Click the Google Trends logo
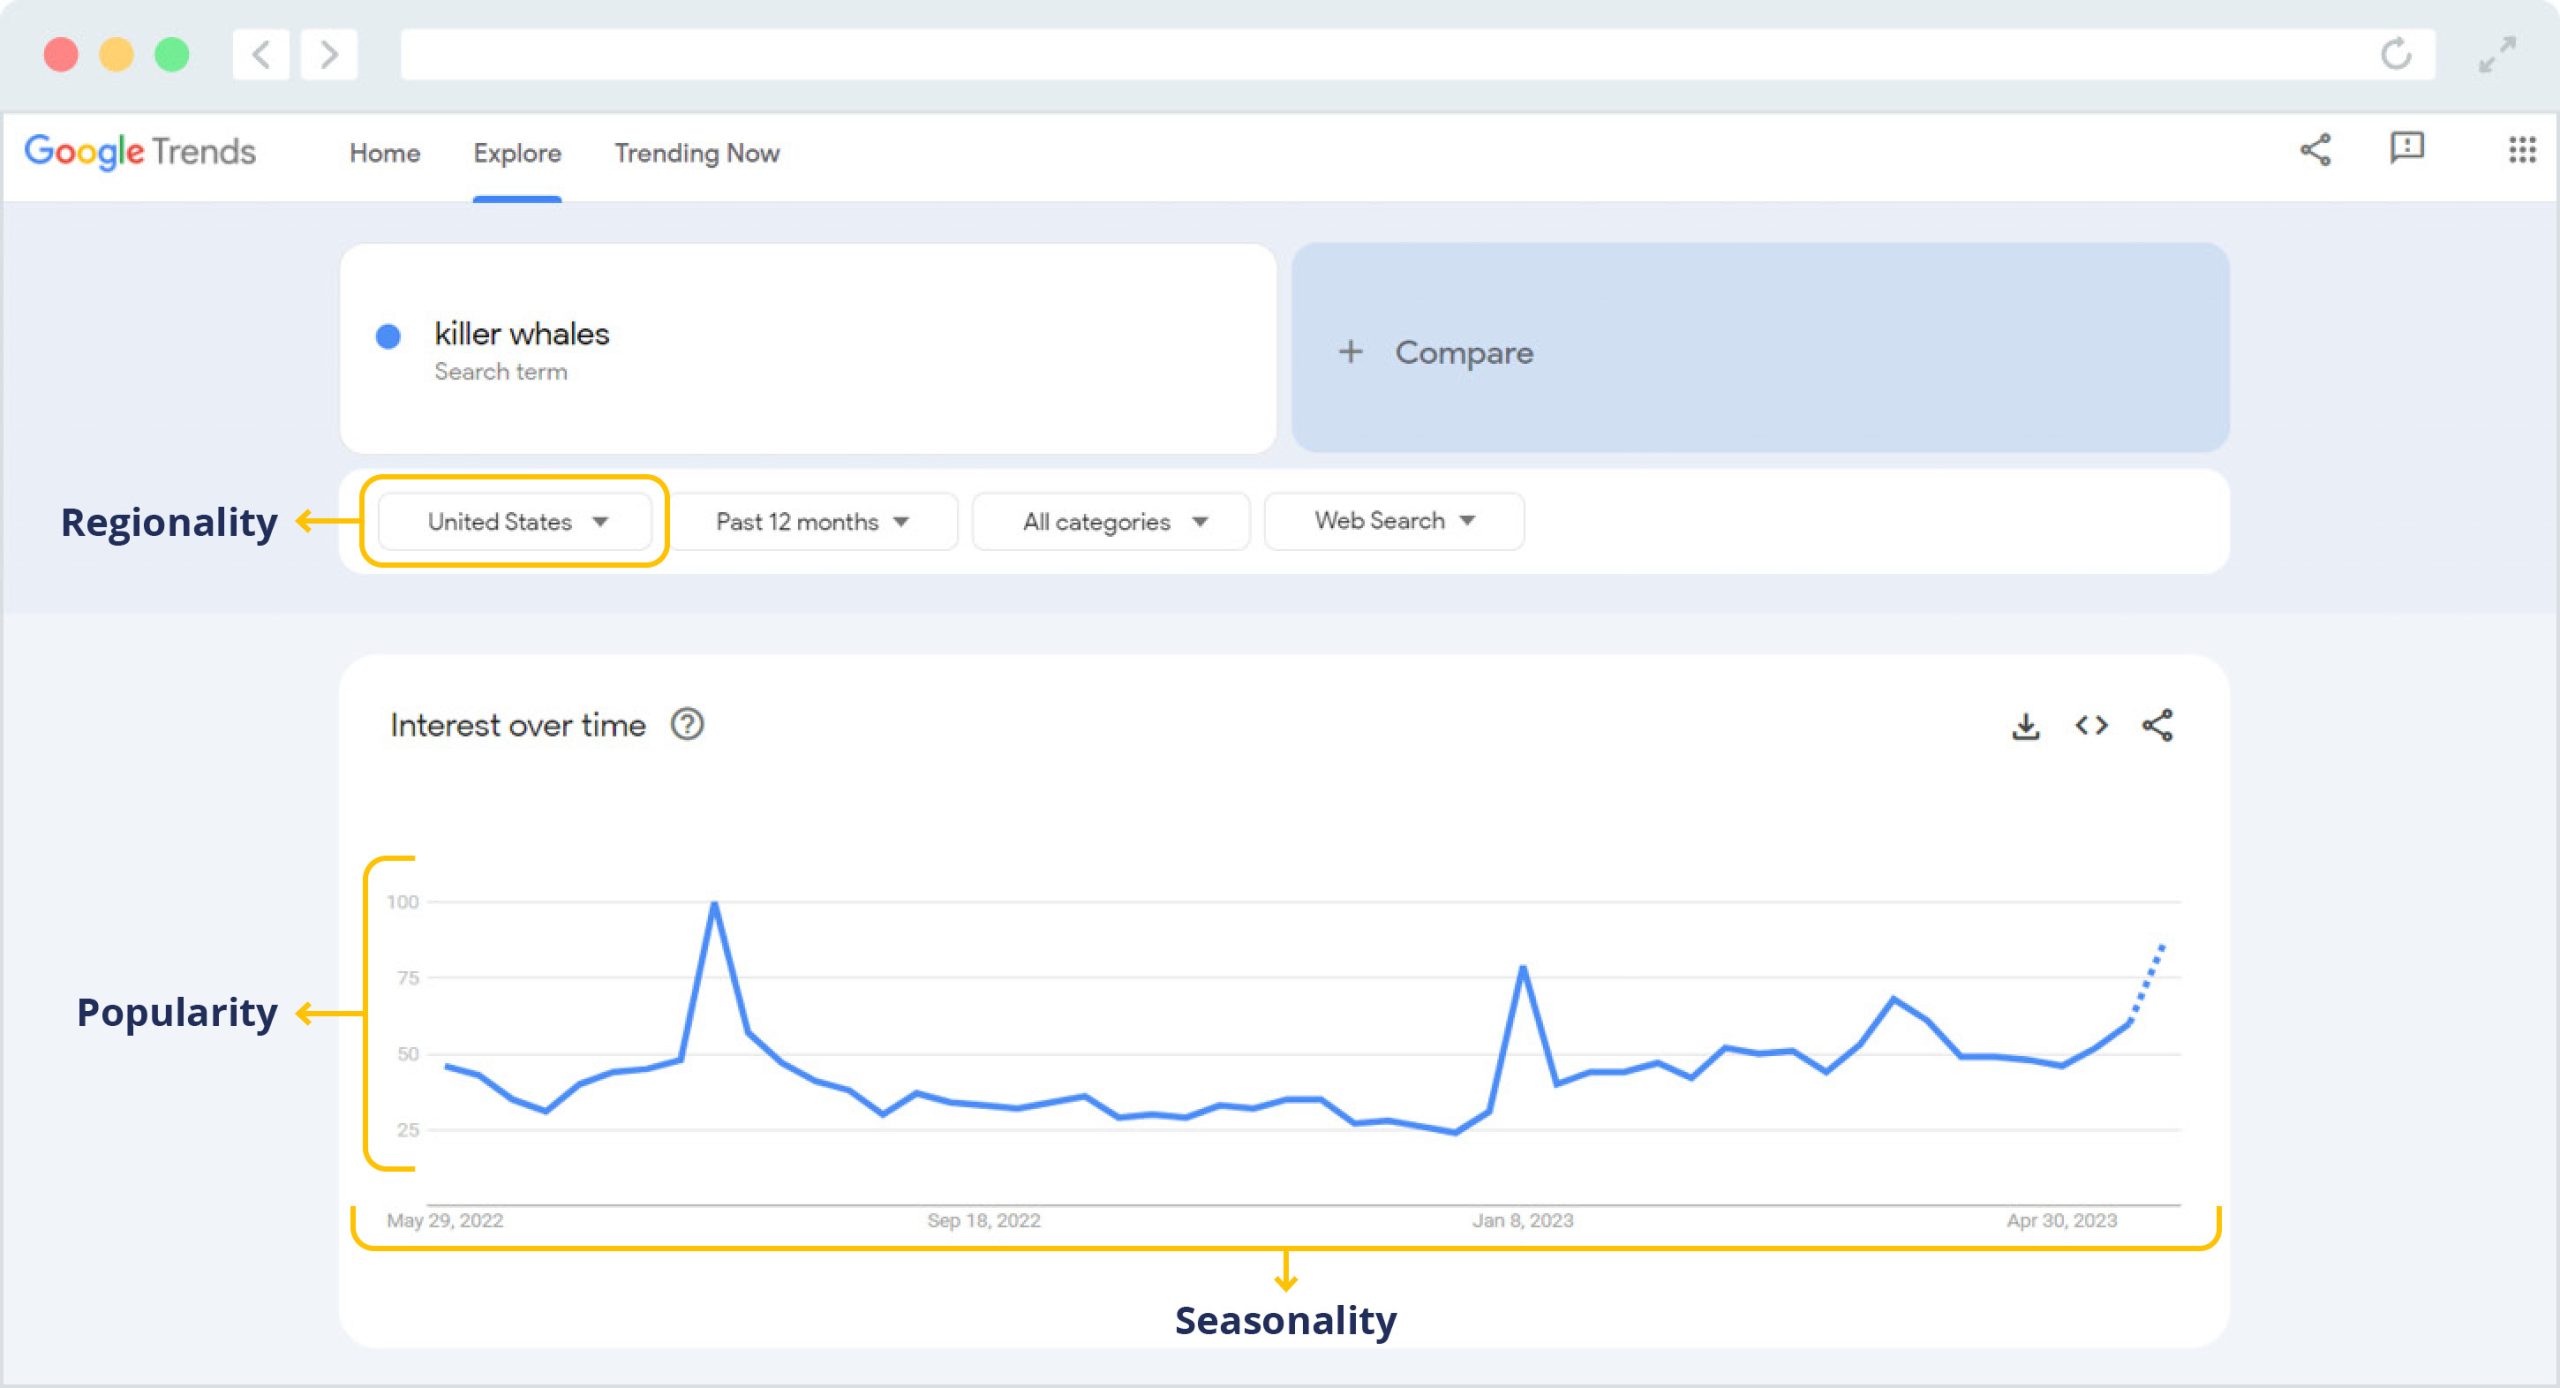 tap(140, 151)
